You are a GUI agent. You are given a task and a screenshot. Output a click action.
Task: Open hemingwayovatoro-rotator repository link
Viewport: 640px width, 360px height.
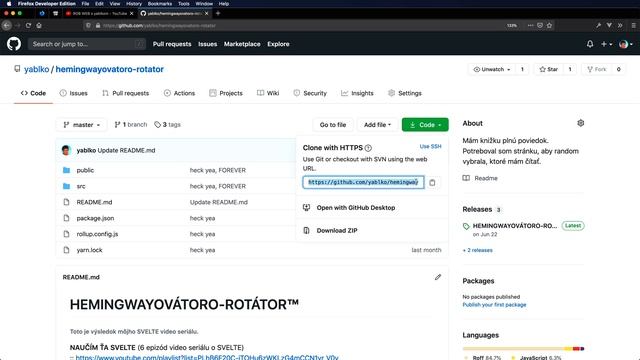(109, 69)
